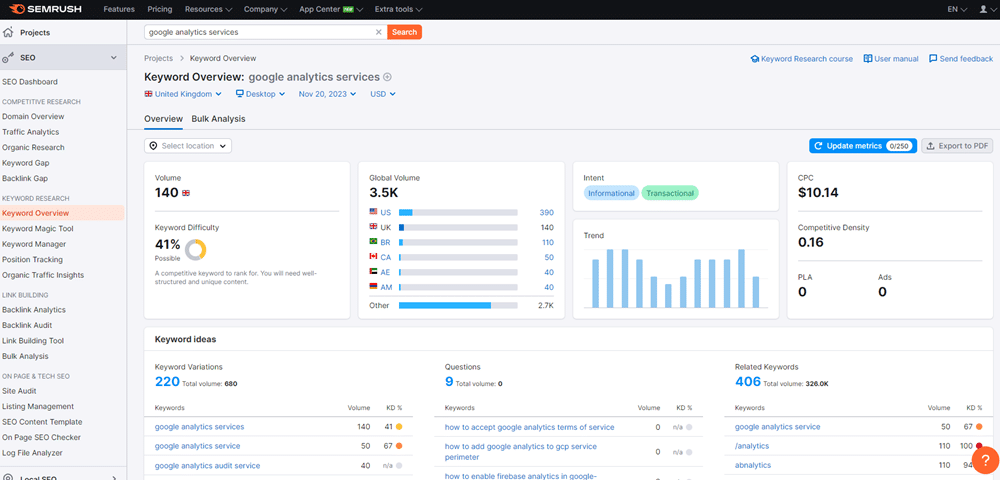Viewport: 1000px width, 480px height.
Task: Open how to accept google analytics terms link
Action: (x=529, y=427)
